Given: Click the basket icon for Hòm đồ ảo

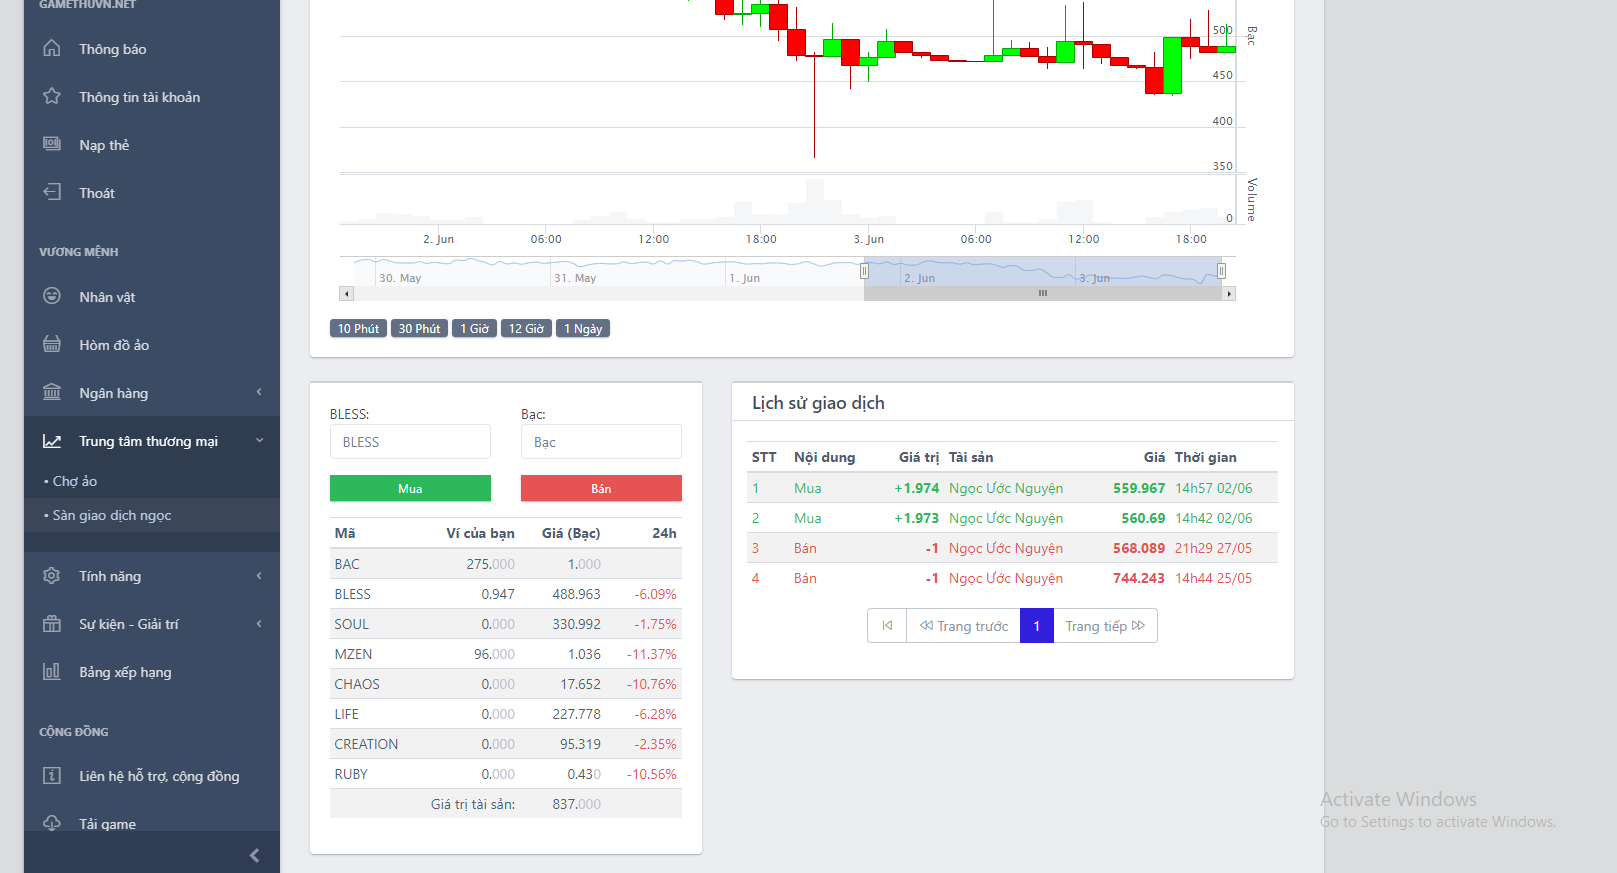Looking at the screenshot, I should point(52,344).
